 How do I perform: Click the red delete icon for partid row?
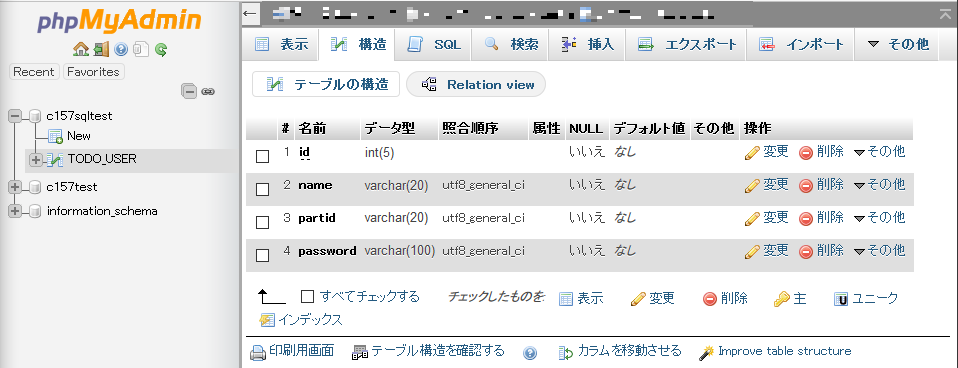pos(806,218)
